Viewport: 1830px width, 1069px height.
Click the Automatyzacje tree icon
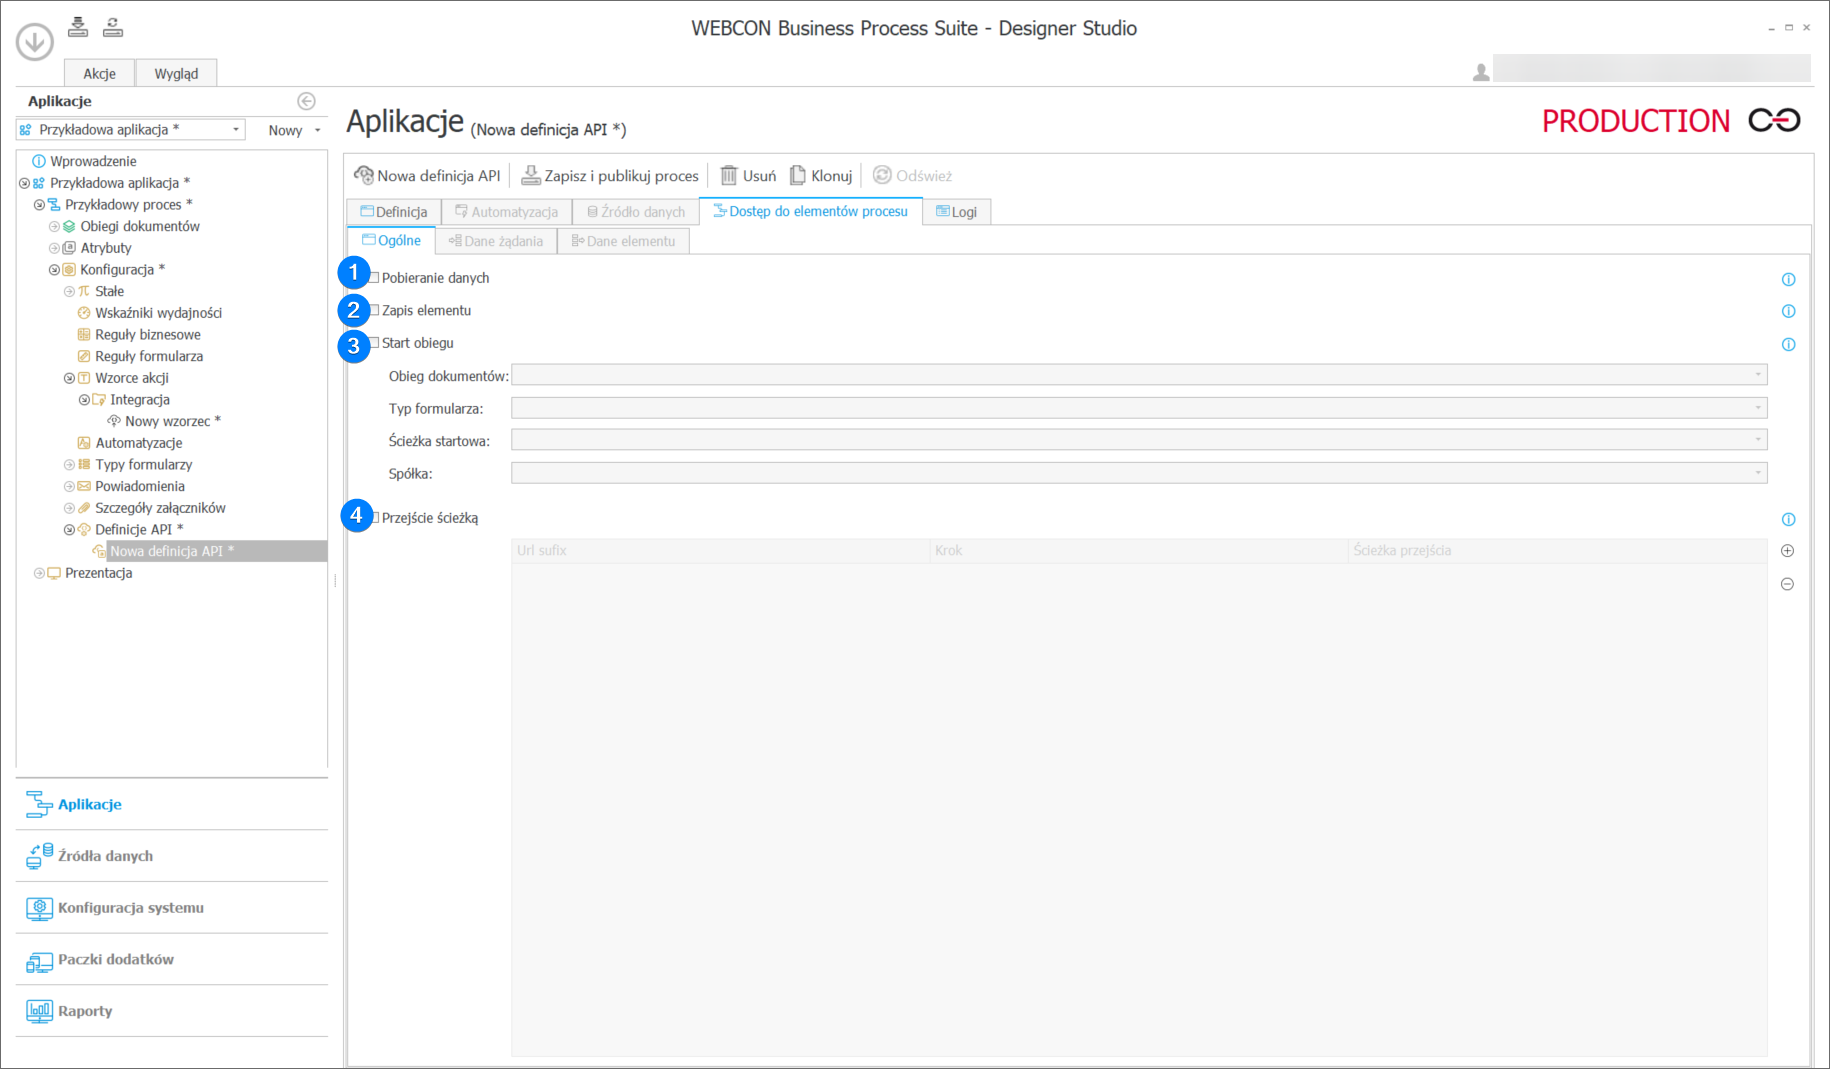[84, 443]
